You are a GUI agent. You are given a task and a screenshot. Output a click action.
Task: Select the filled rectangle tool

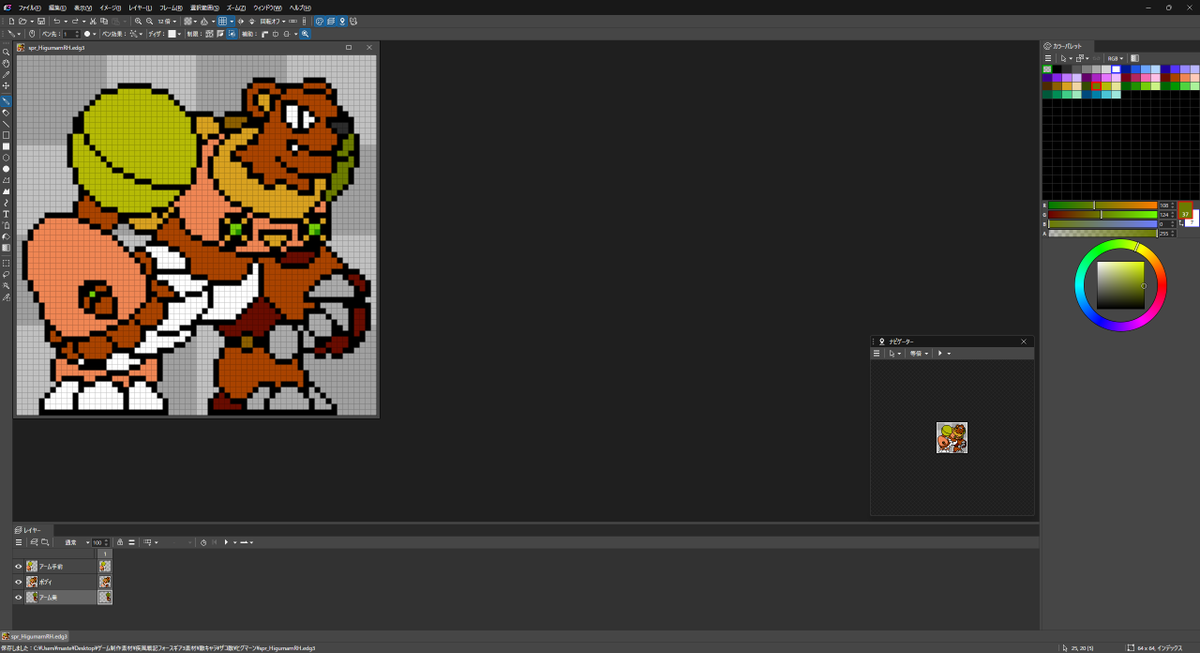pos(6,147)
